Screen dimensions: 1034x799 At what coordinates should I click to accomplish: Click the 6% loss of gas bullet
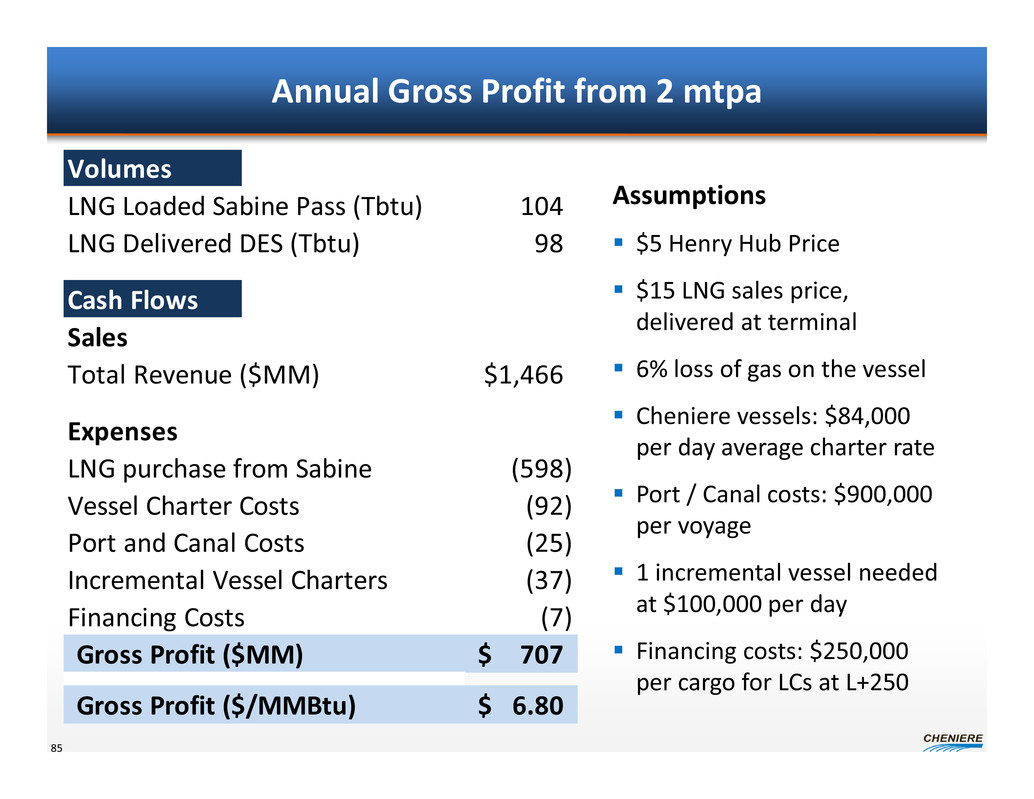pyautogui.click(x=780, y=370)
